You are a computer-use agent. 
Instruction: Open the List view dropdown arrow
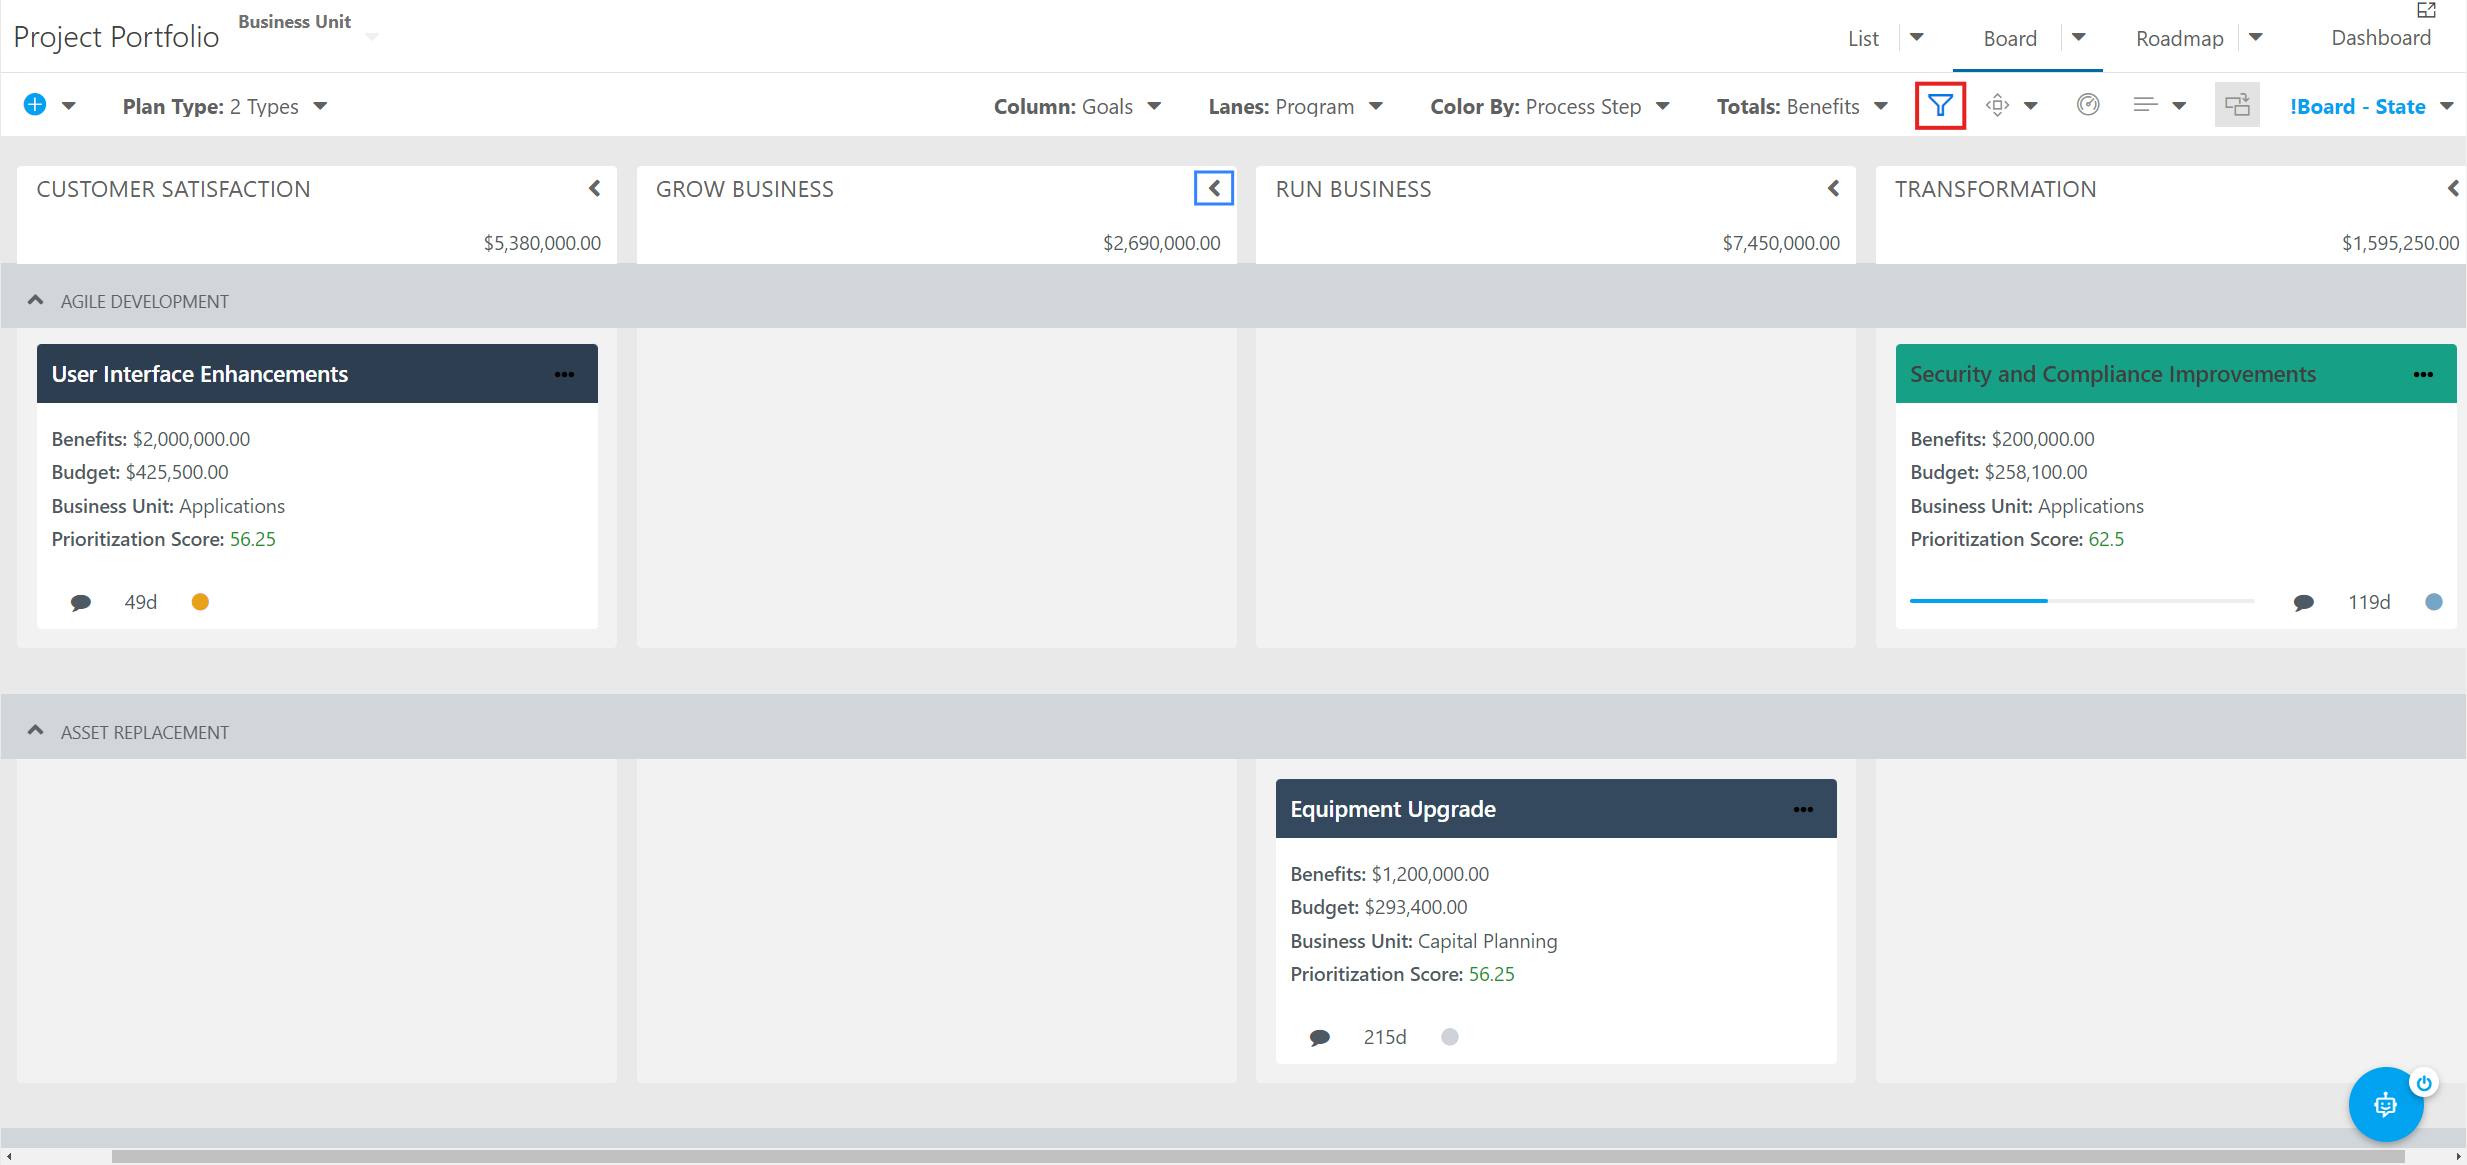pyautogui.click(x=1917, y=37)
